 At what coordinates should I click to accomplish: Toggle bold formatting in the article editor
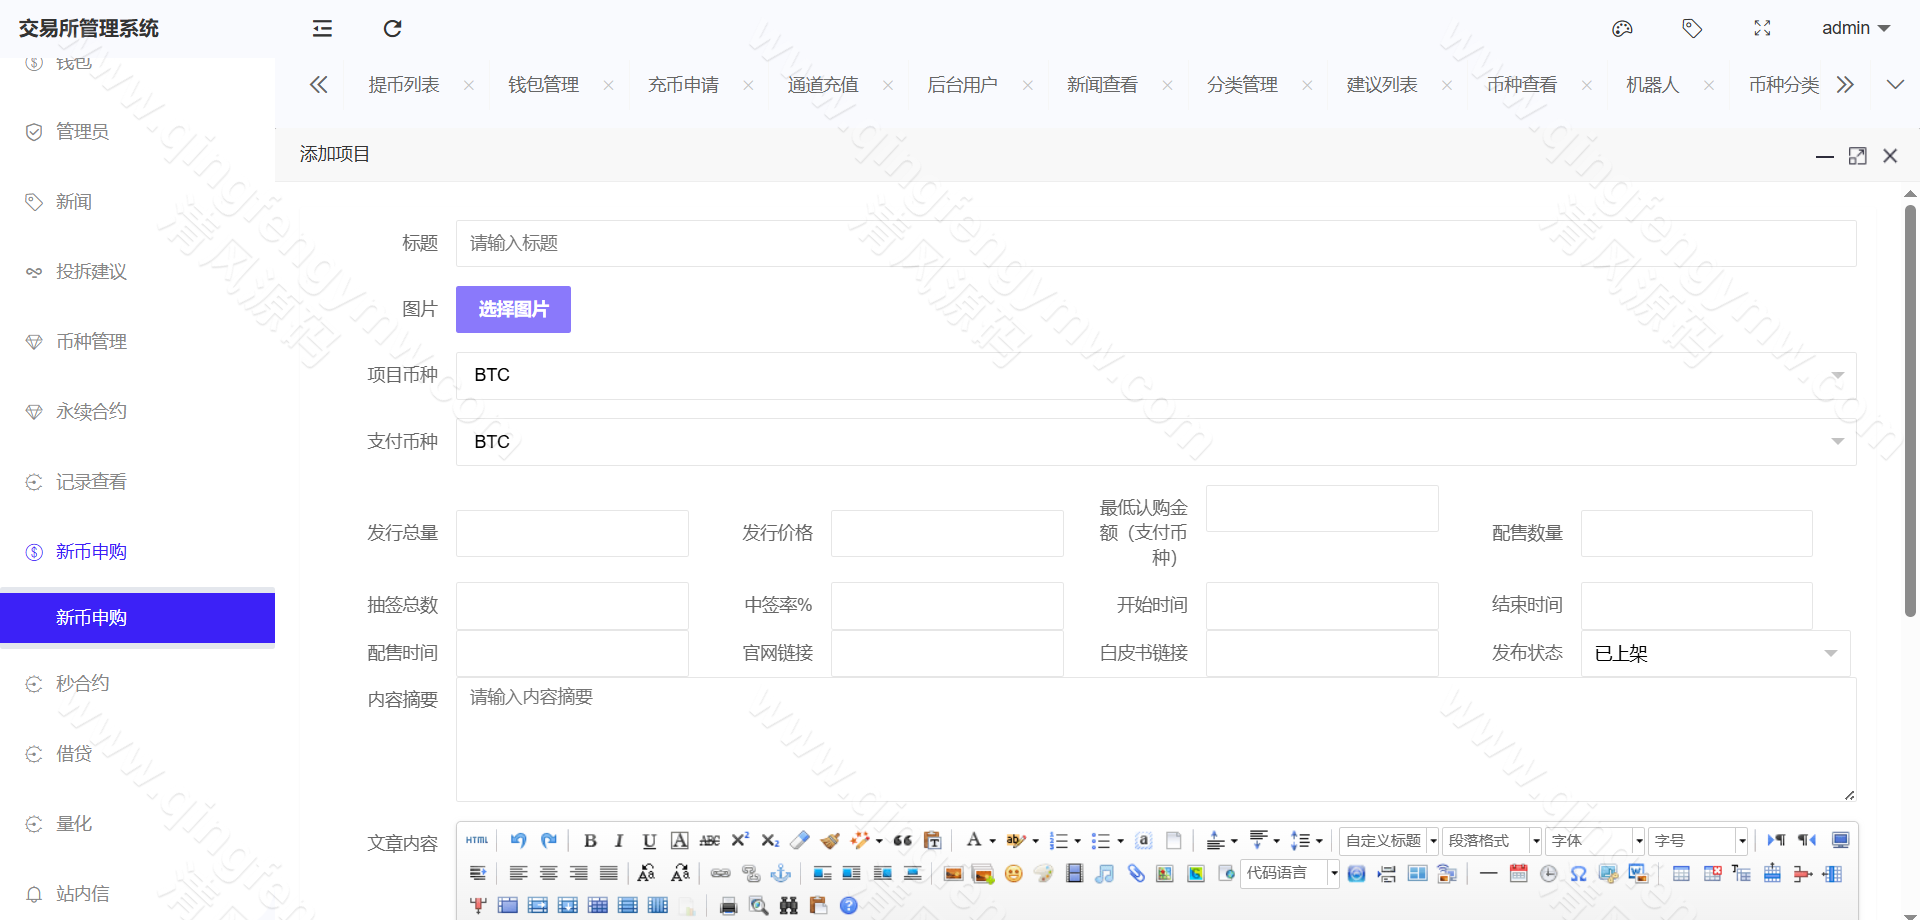pyautogui.click(x=591, y=841)
